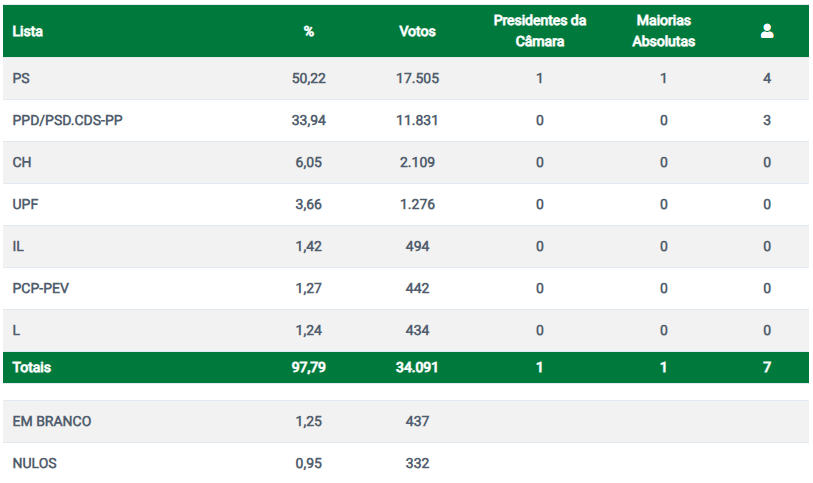Click total seats value 7
The width and height of the screenshot is (813, 483).
tap(767, 367)
